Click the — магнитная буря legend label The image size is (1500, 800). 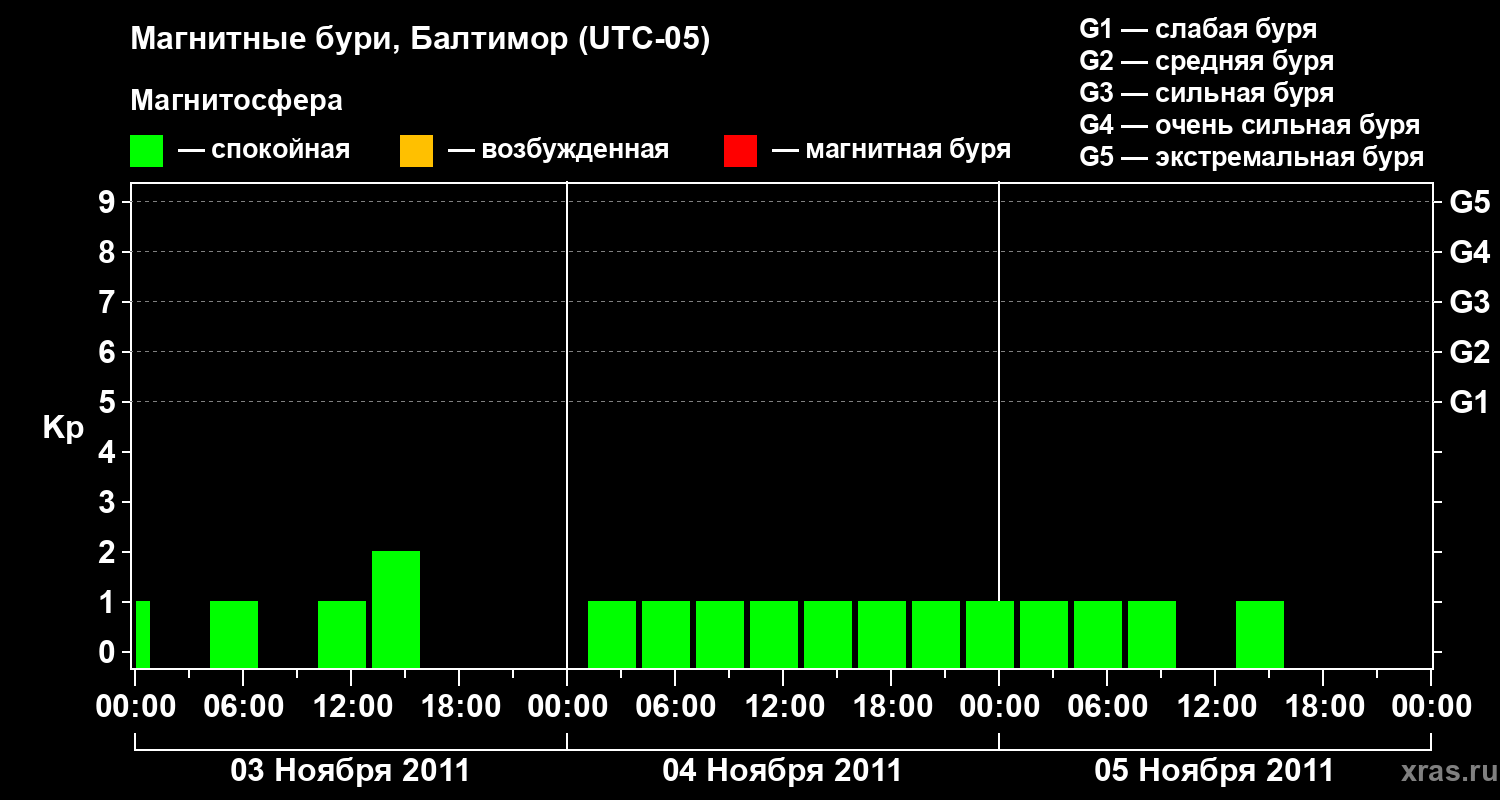[892, 151]
